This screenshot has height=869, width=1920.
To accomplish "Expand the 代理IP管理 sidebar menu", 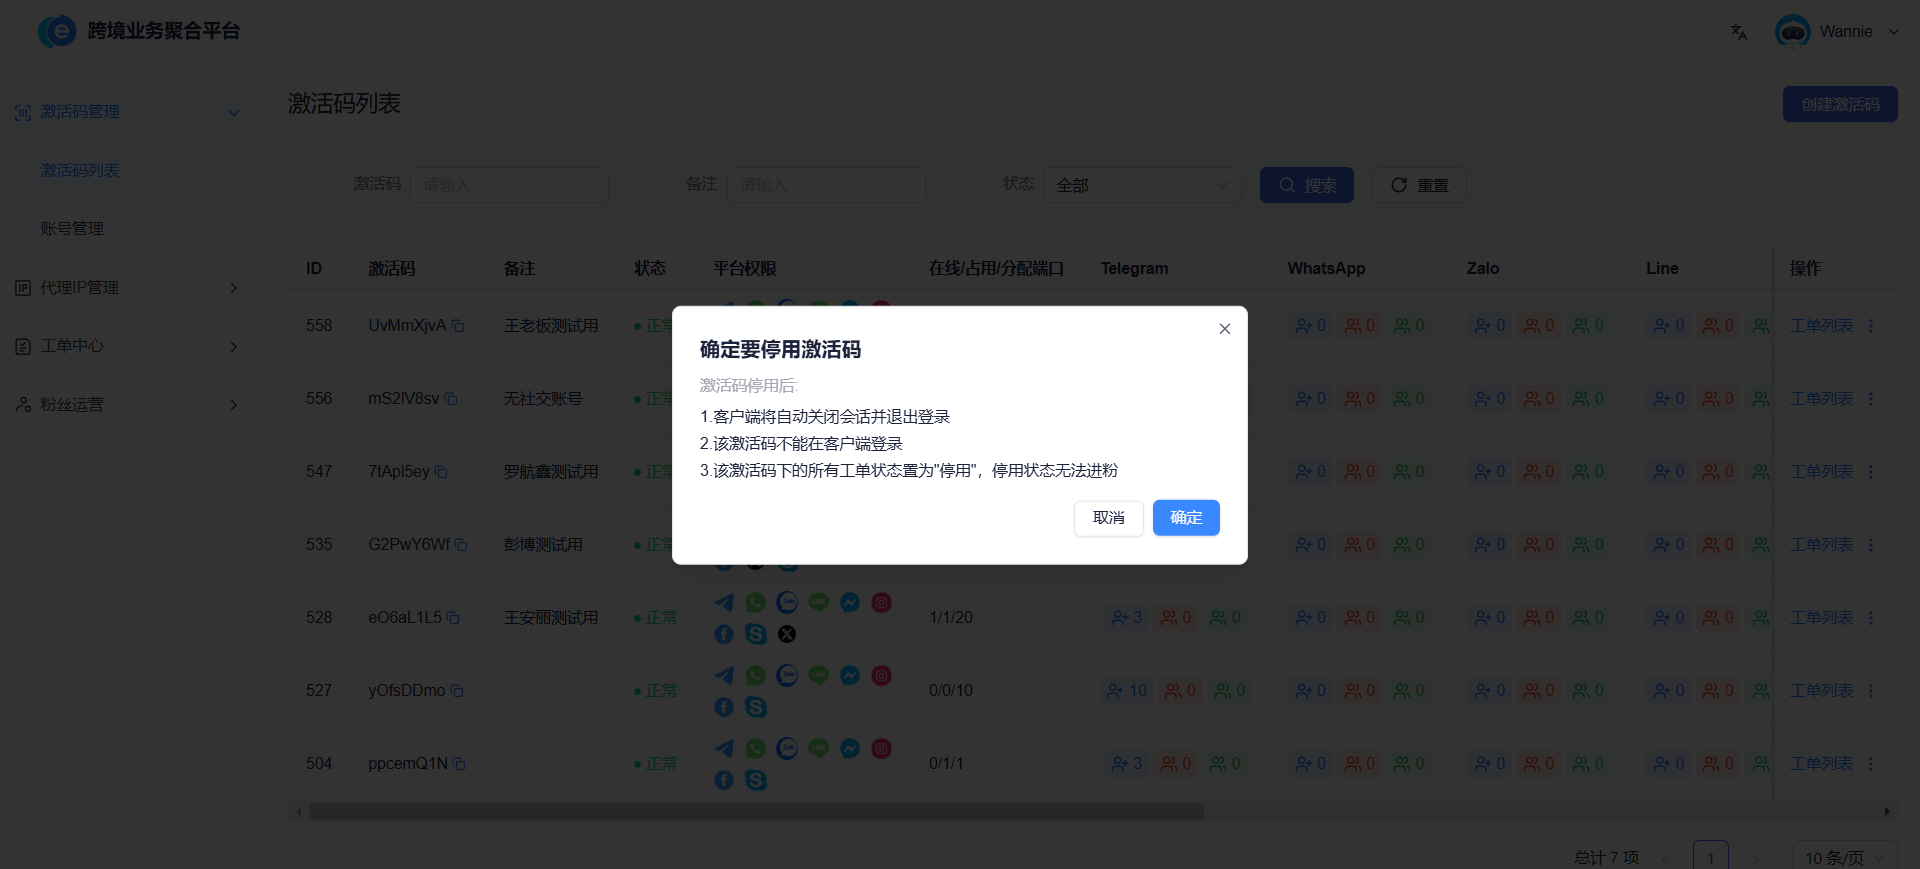I will (127, 288).
